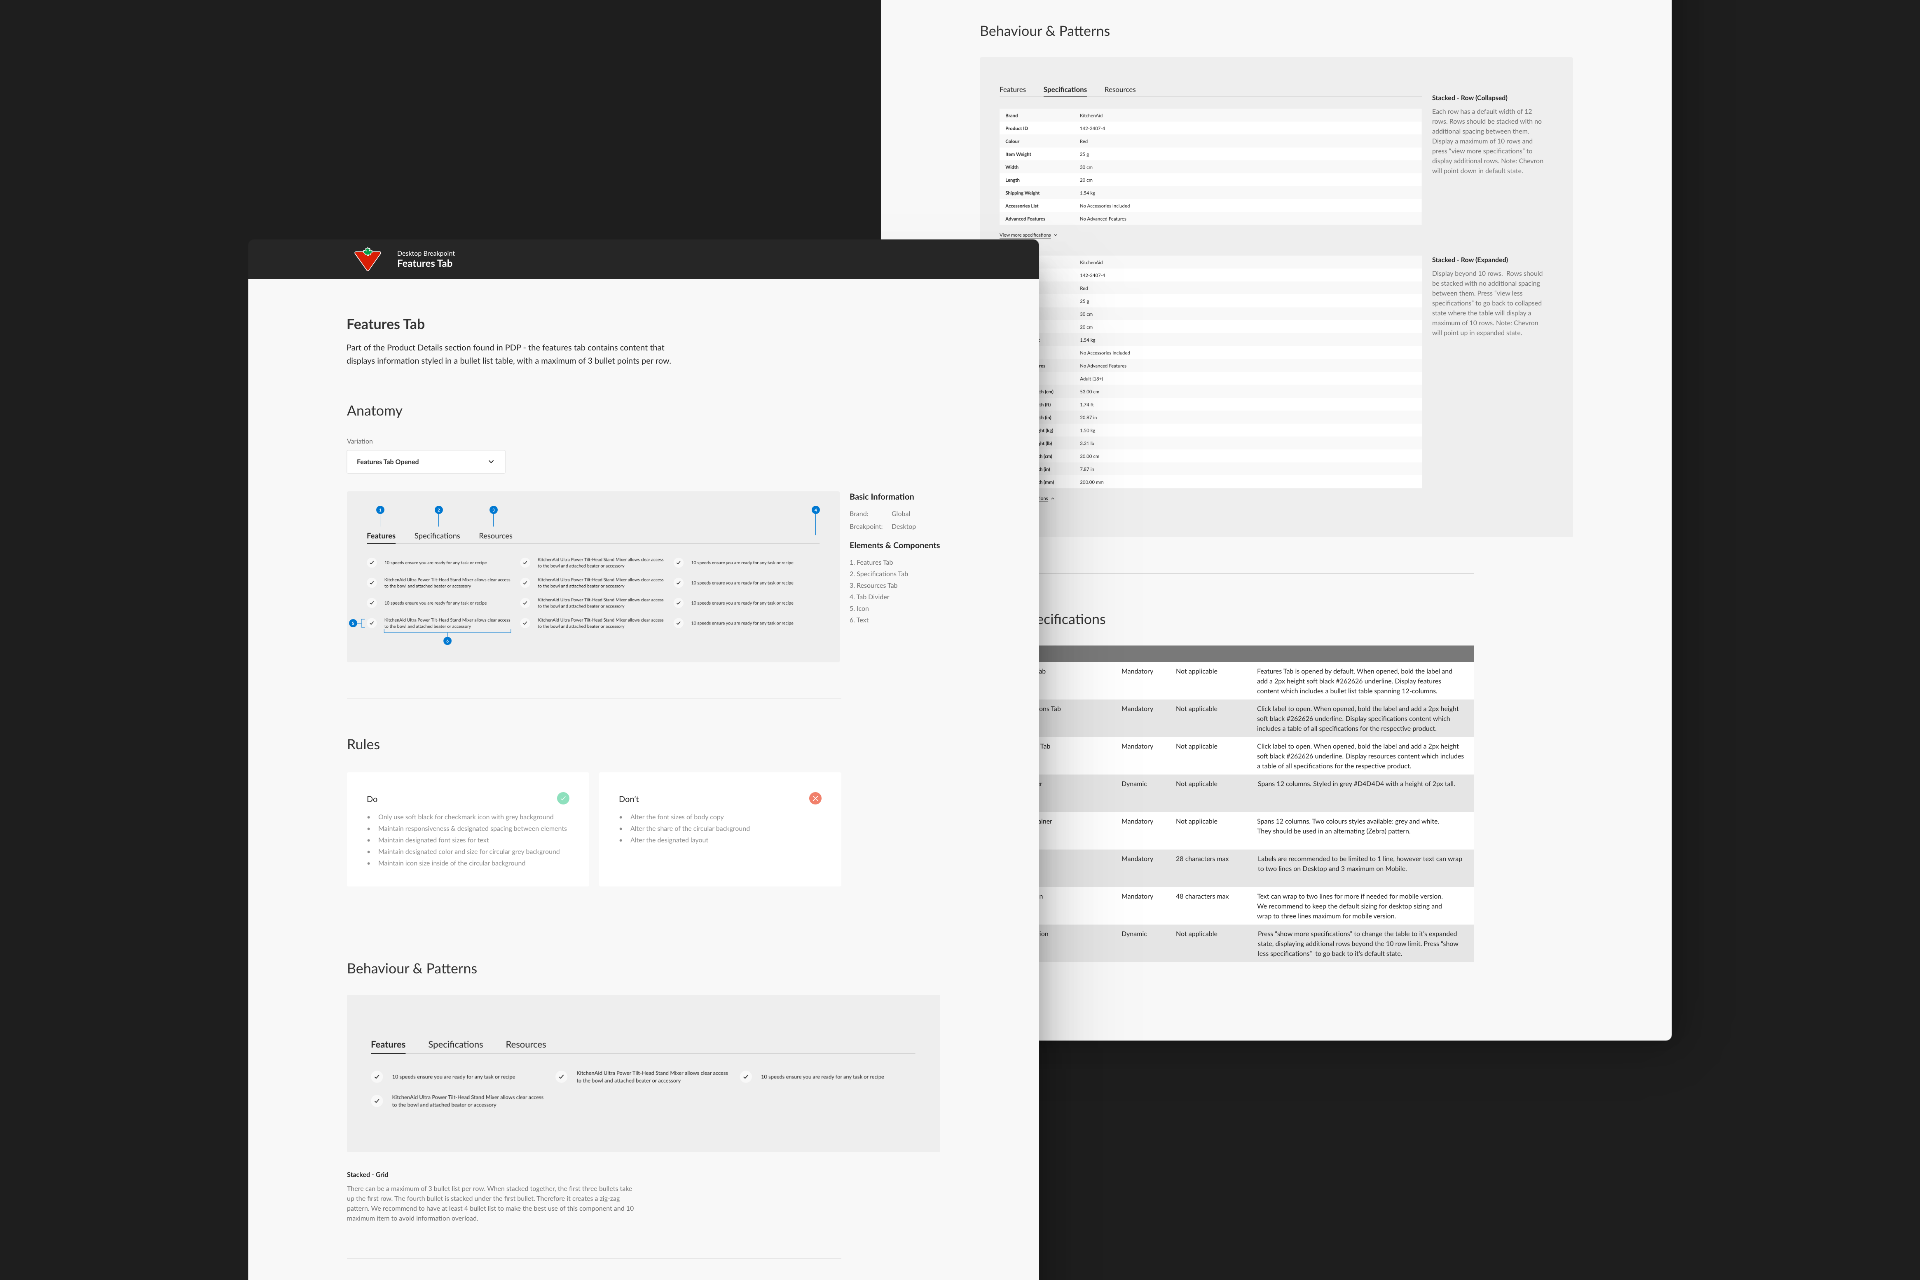Screen dimensions: 1920x1280
Task: Click the red X icon on the Don't card
Action: [x=815, y=798]
